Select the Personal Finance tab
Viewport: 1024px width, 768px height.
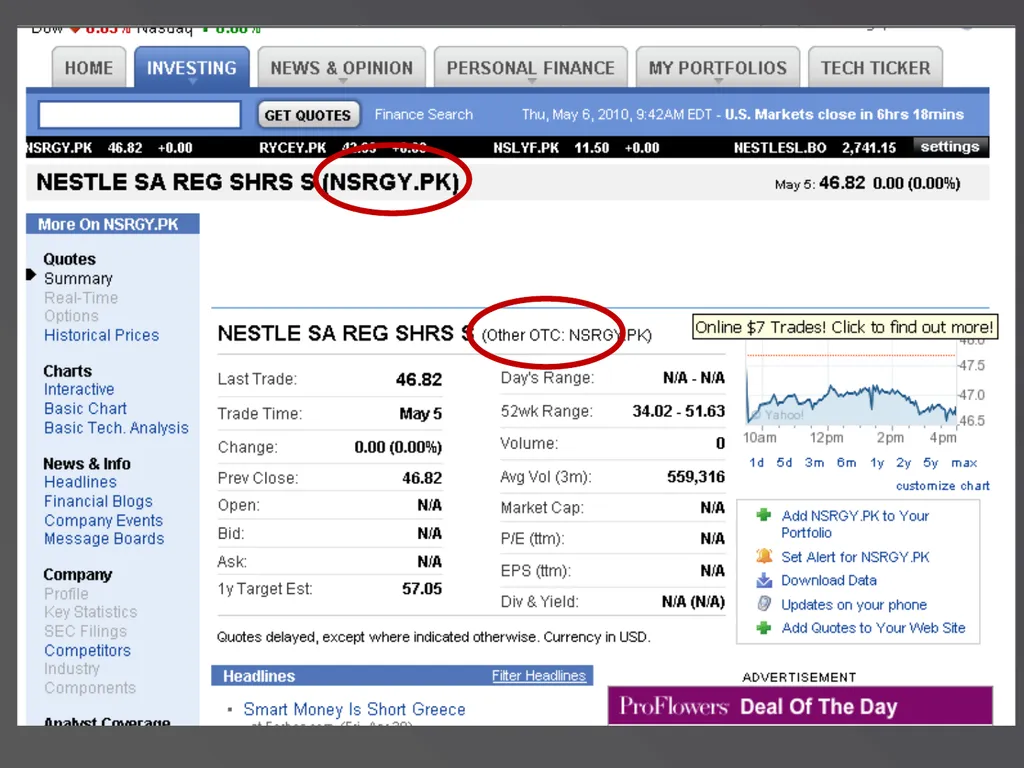click(x=530, y=67)
